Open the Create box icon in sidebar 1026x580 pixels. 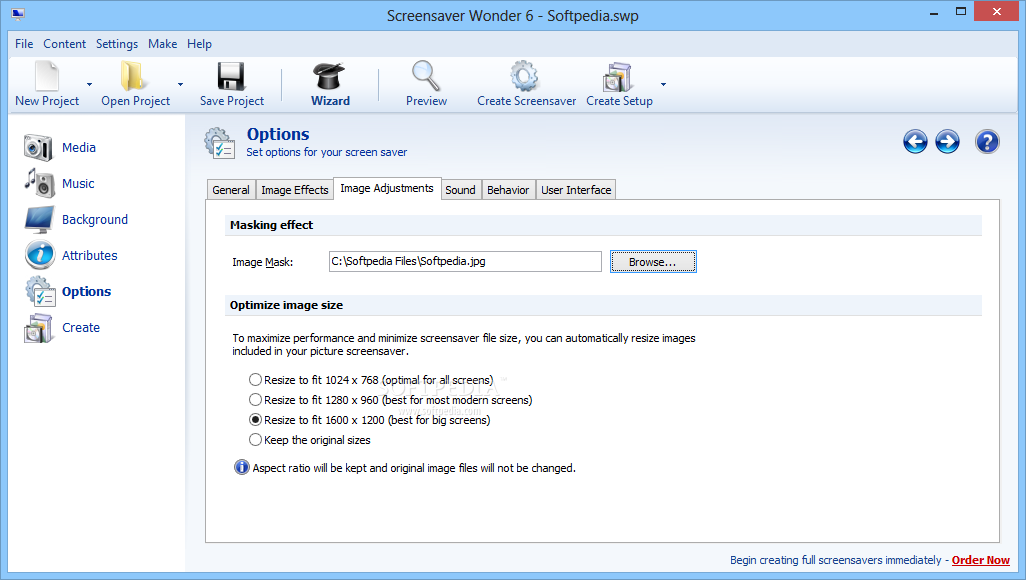click(39, 328)
